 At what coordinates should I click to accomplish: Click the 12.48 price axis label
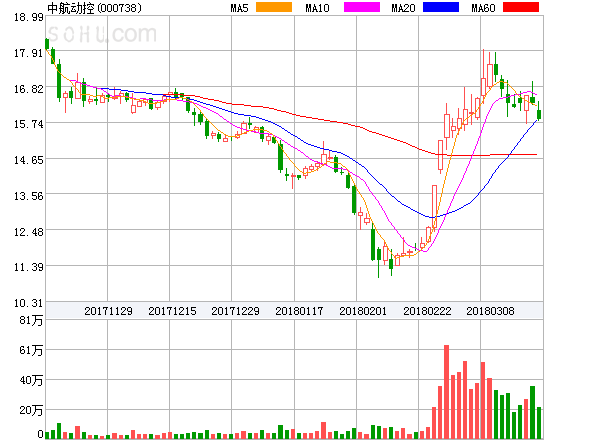point(29,232)
